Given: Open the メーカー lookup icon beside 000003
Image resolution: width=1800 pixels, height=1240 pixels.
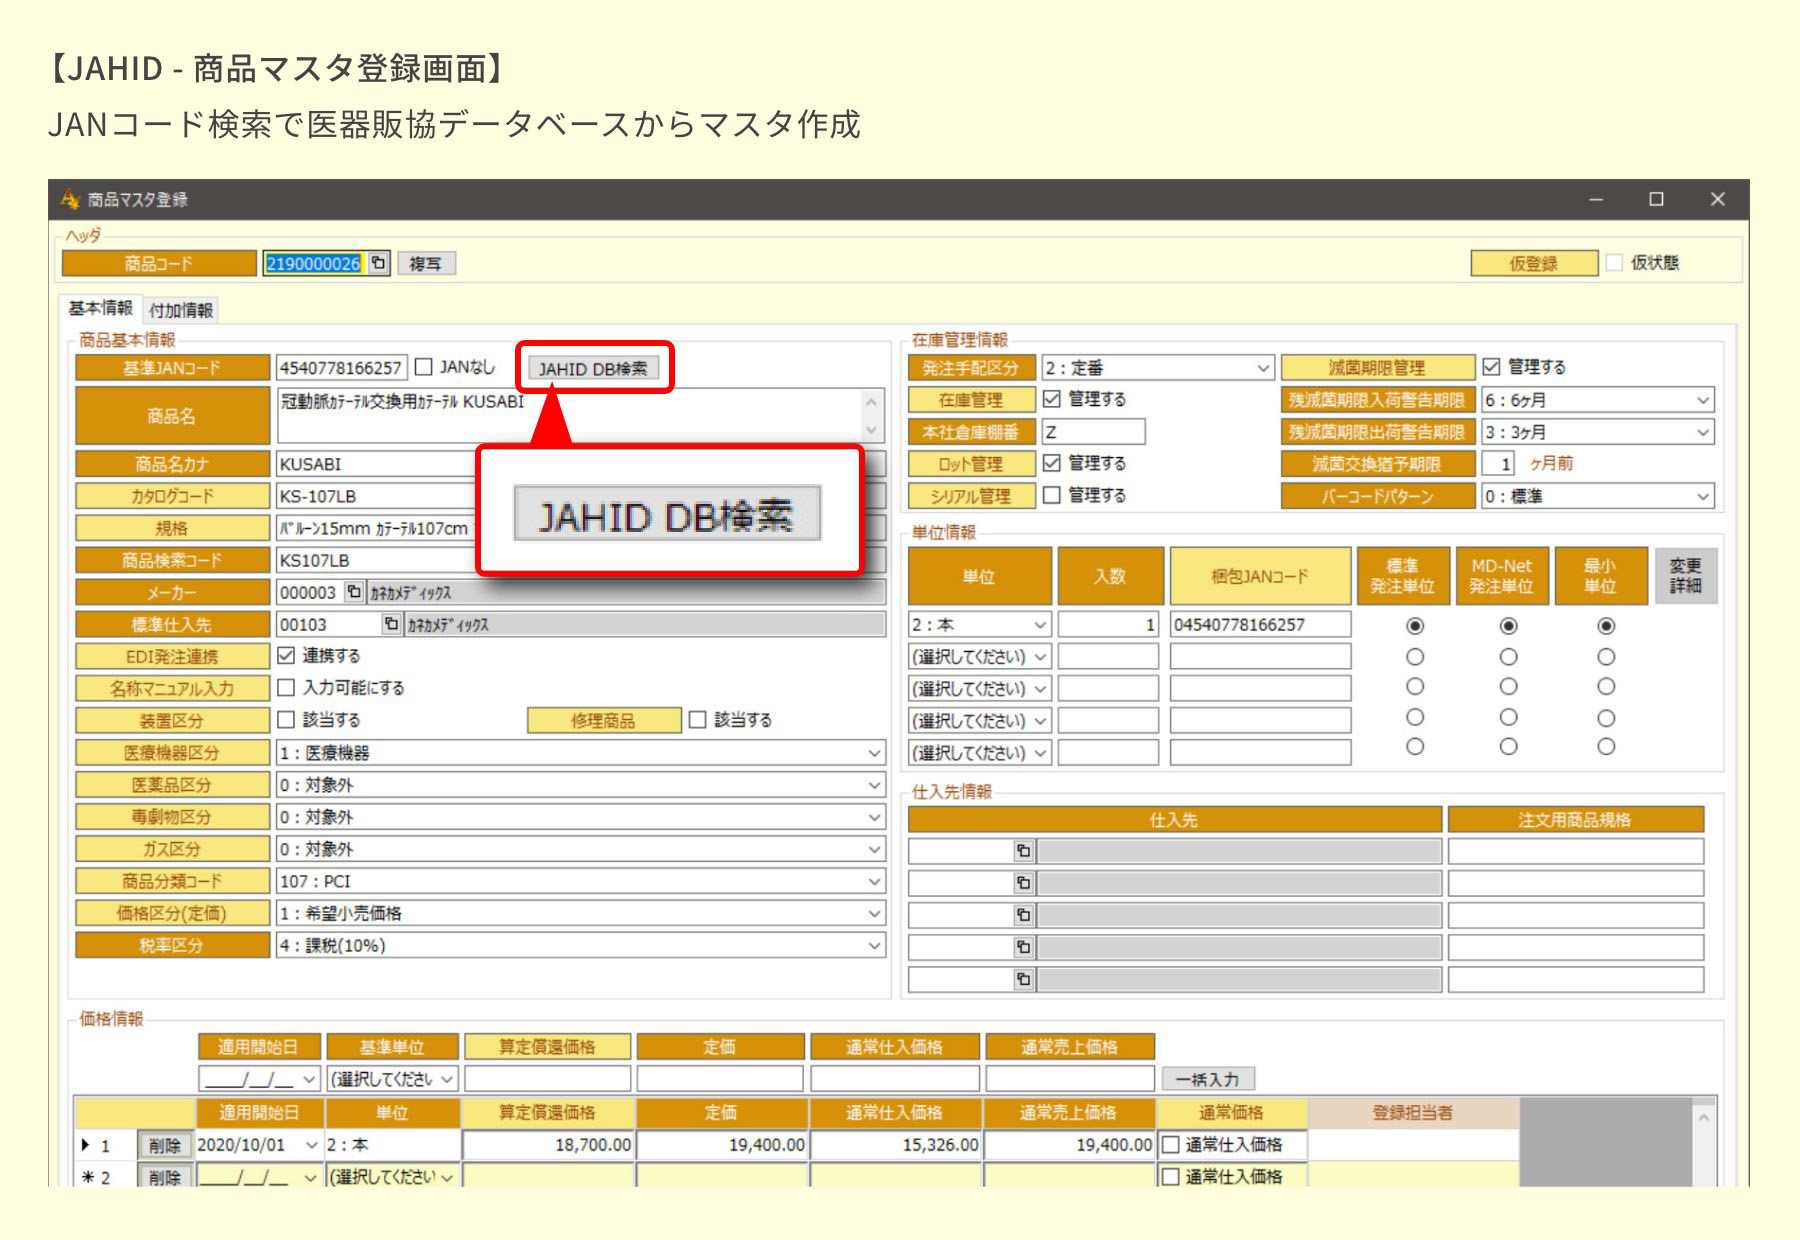Looking at the screenshot, I should coord(354,592).
